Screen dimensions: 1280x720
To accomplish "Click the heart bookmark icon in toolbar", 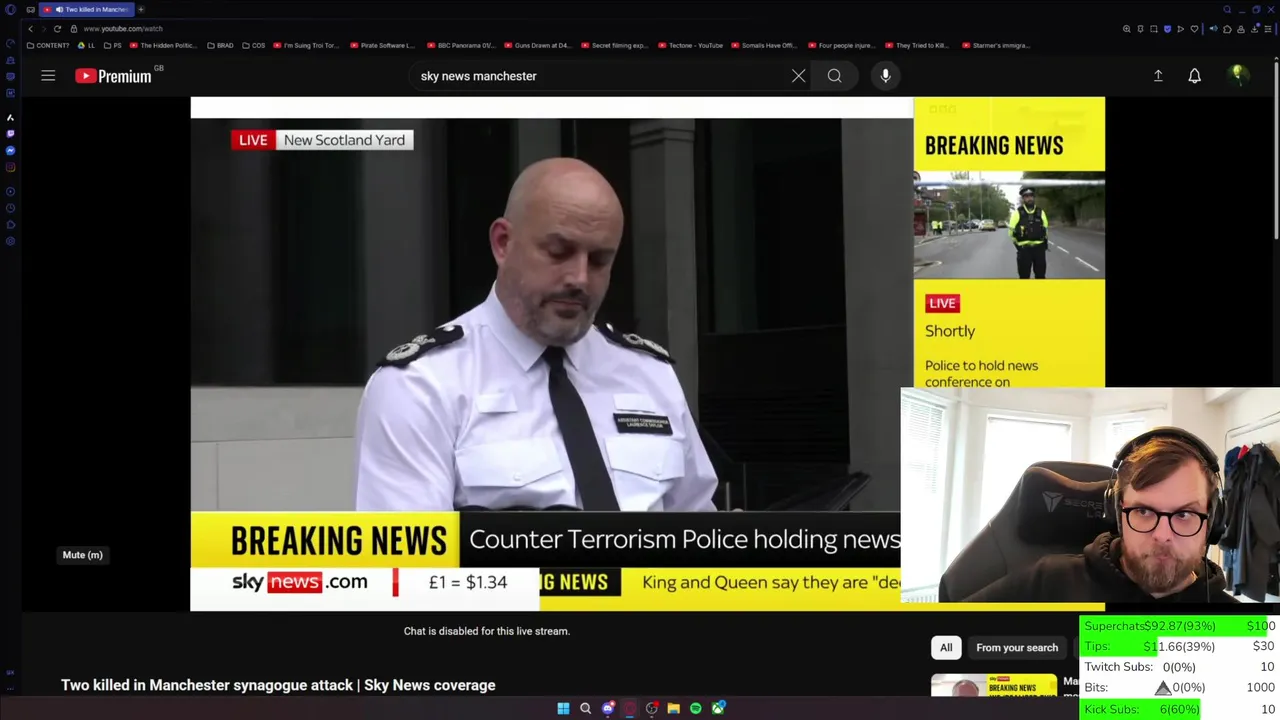I will point(1194,29).
